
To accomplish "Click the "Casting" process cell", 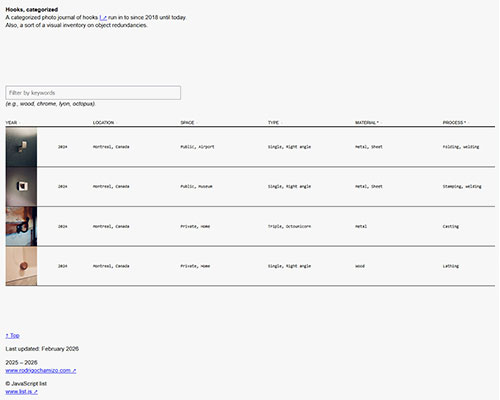I will pyautogui.click(x=451, y=226).
